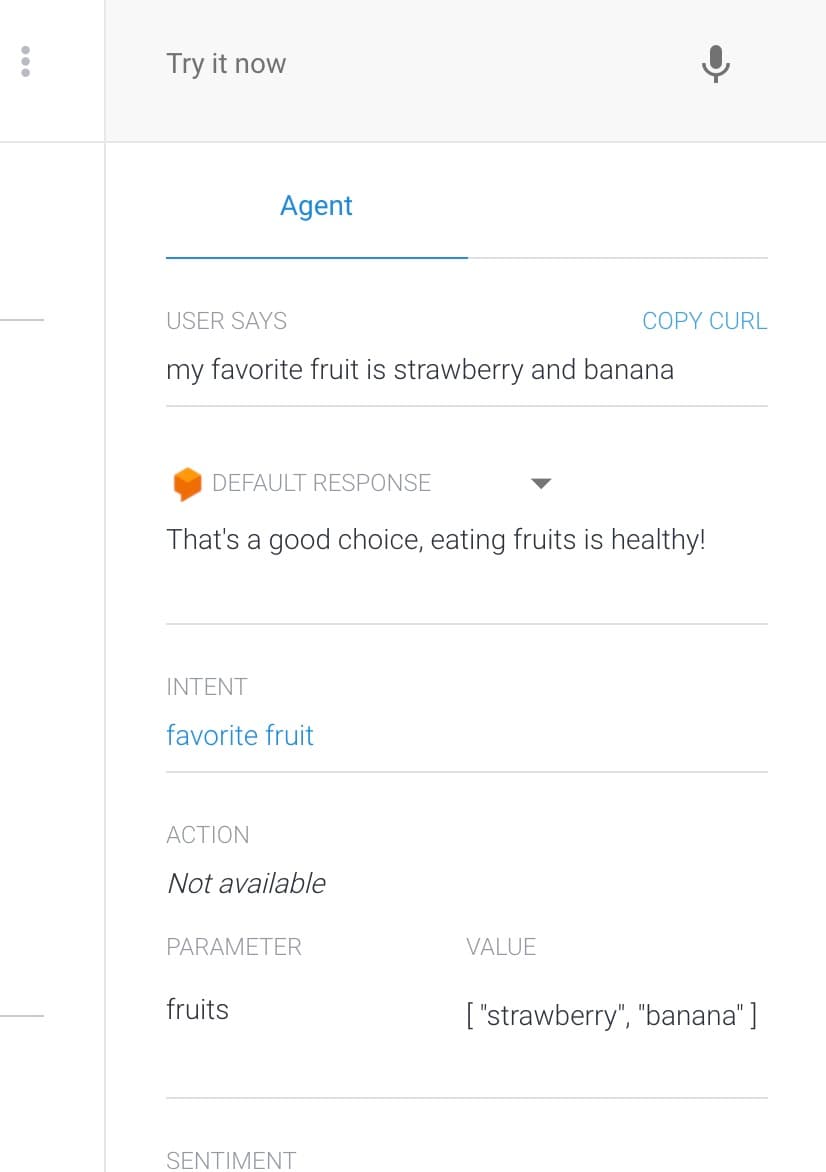Select the user says query text
The image size is (826, 1172).
click(x=420, y=370)
